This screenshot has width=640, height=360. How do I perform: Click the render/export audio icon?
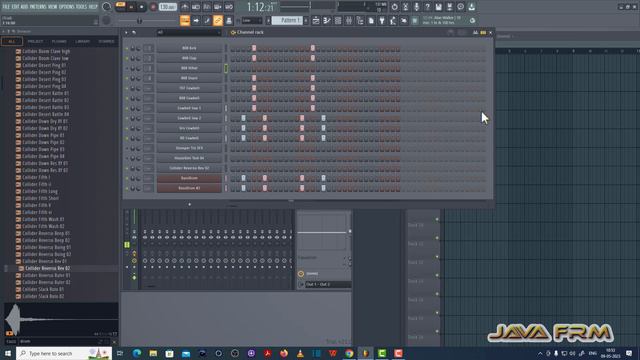point(449,7)
